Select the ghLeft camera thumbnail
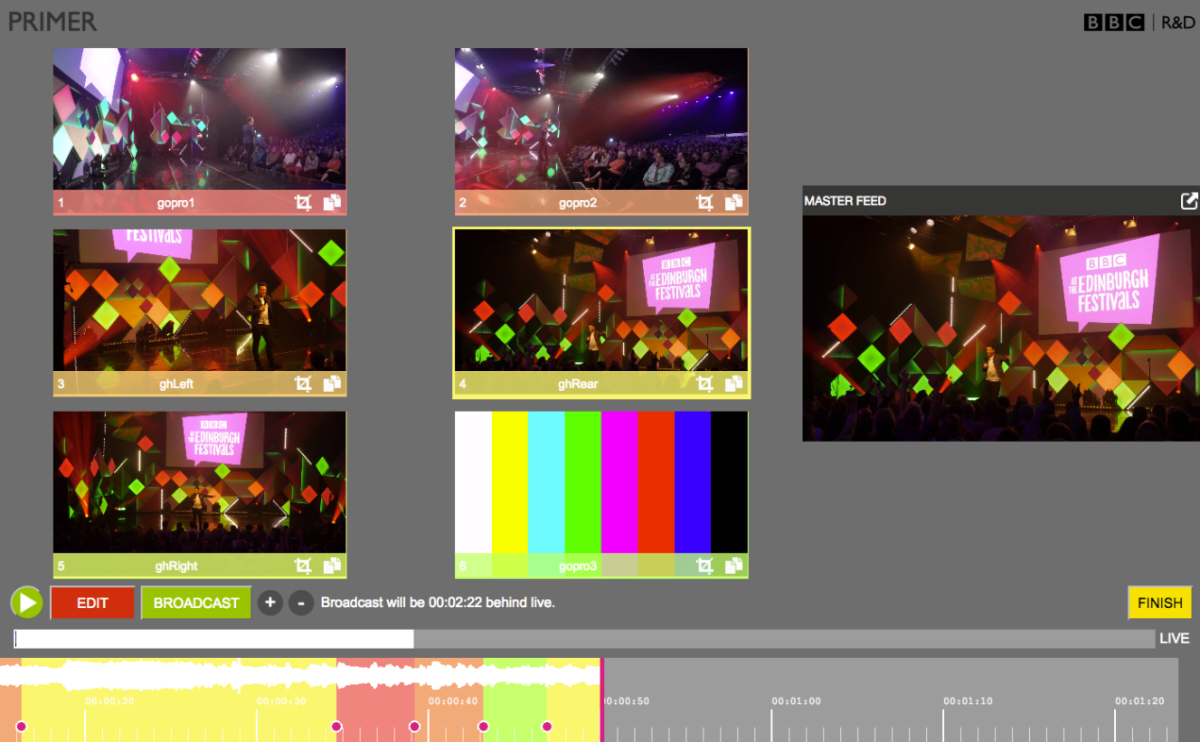 coord(199,300)
